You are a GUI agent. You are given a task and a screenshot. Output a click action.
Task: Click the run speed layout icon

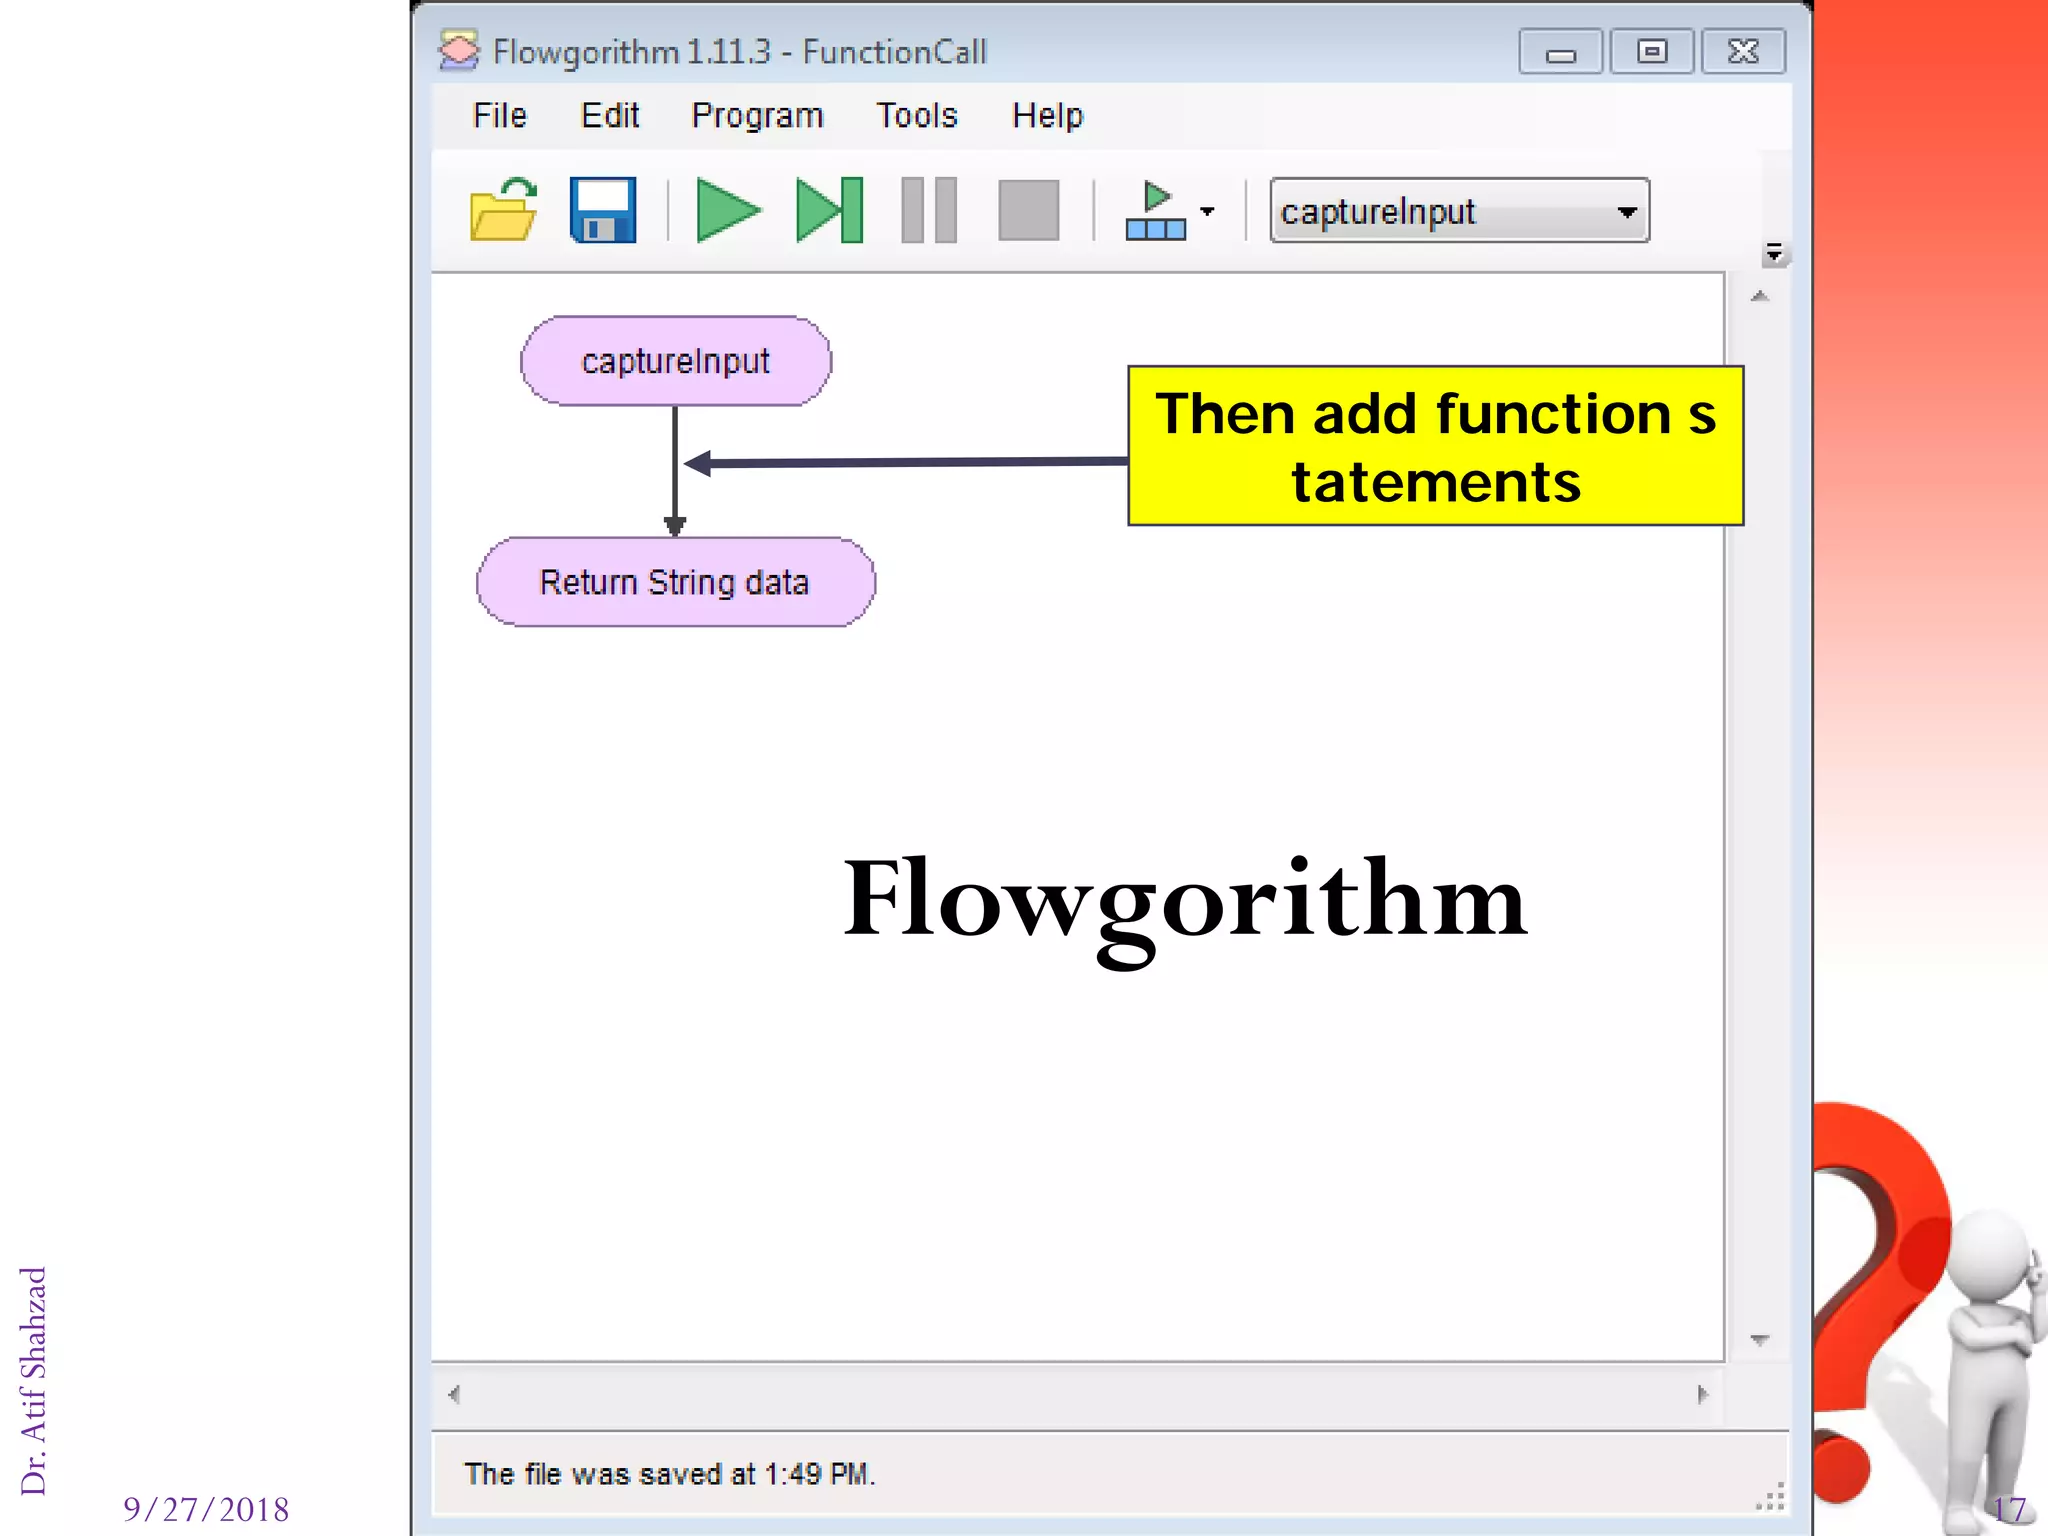click(x=1156, y=211)
